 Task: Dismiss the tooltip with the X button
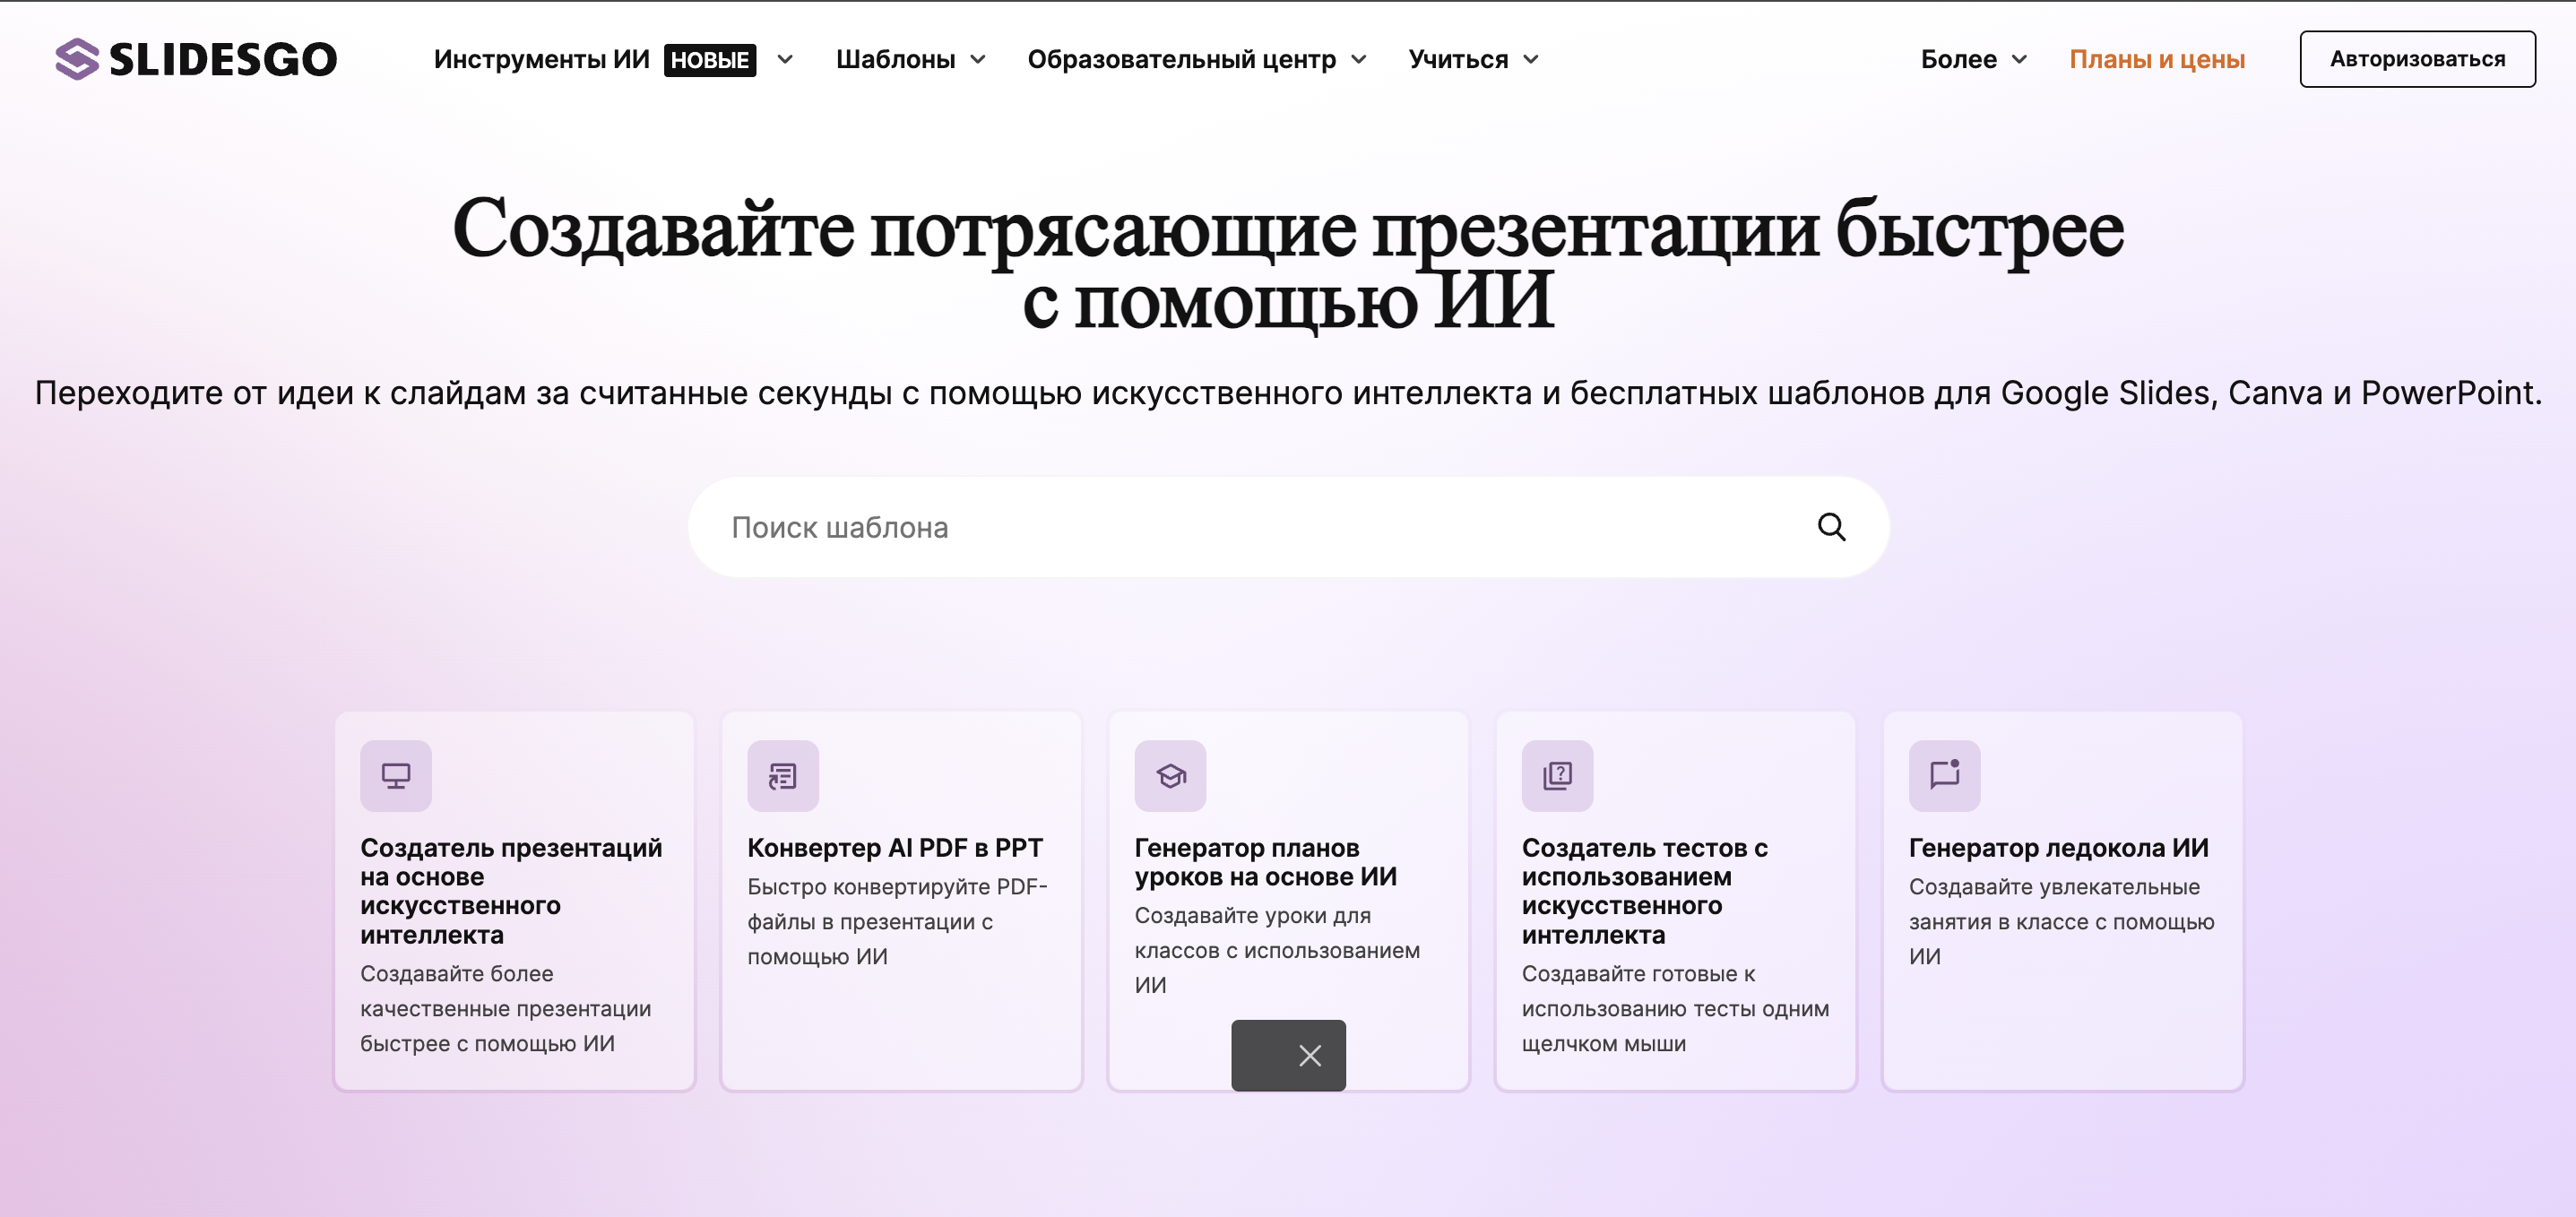pos(1311,1055)
